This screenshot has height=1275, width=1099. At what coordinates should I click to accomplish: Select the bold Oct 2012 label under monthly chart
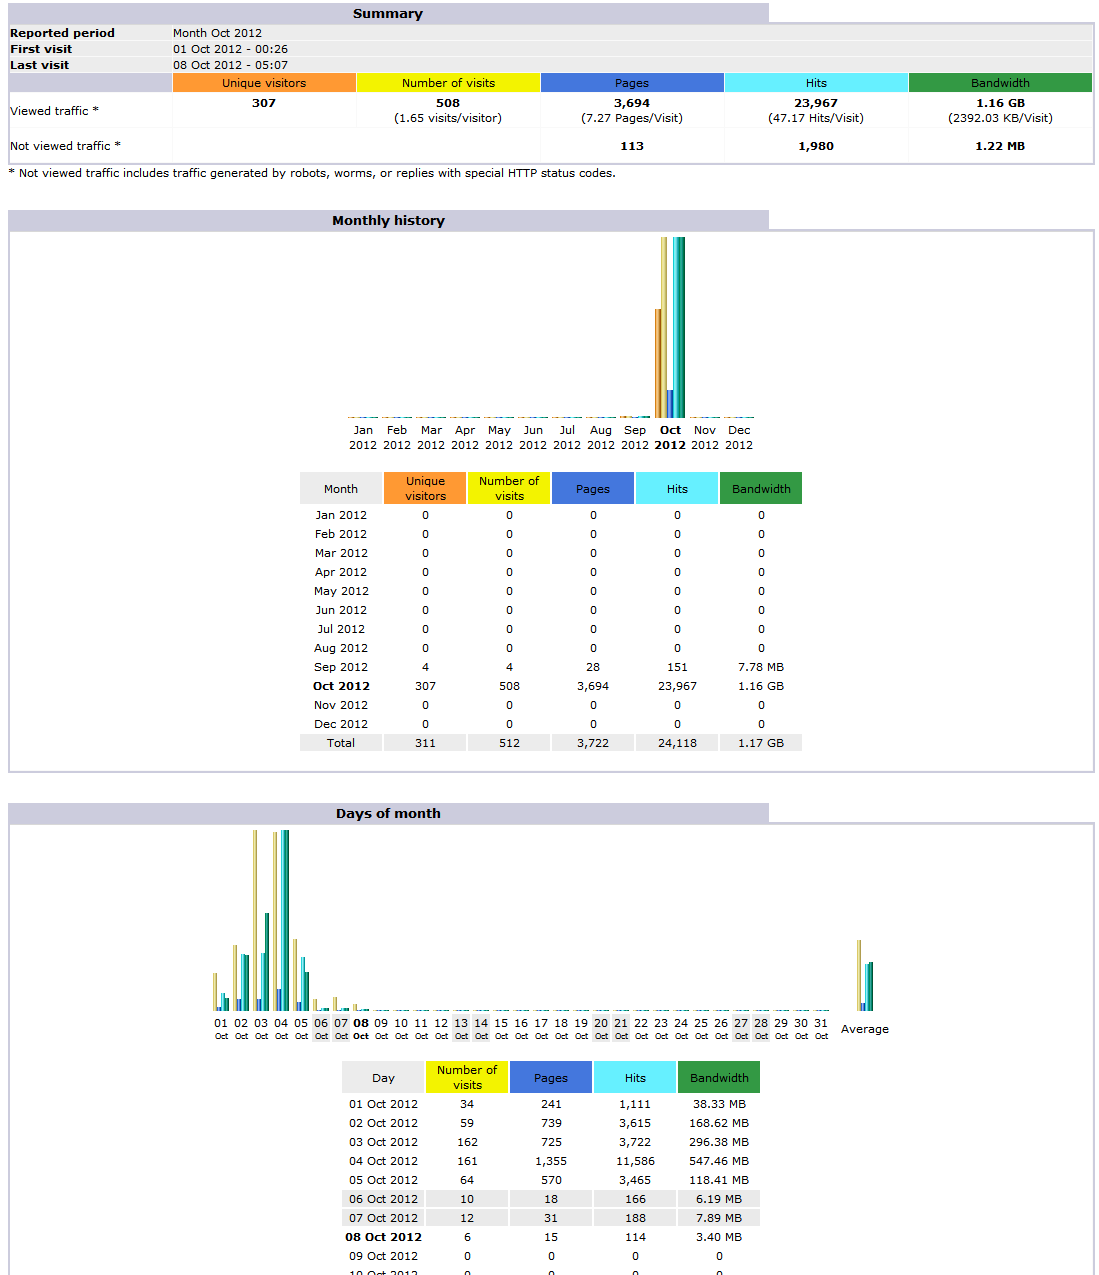coord(670,438)
